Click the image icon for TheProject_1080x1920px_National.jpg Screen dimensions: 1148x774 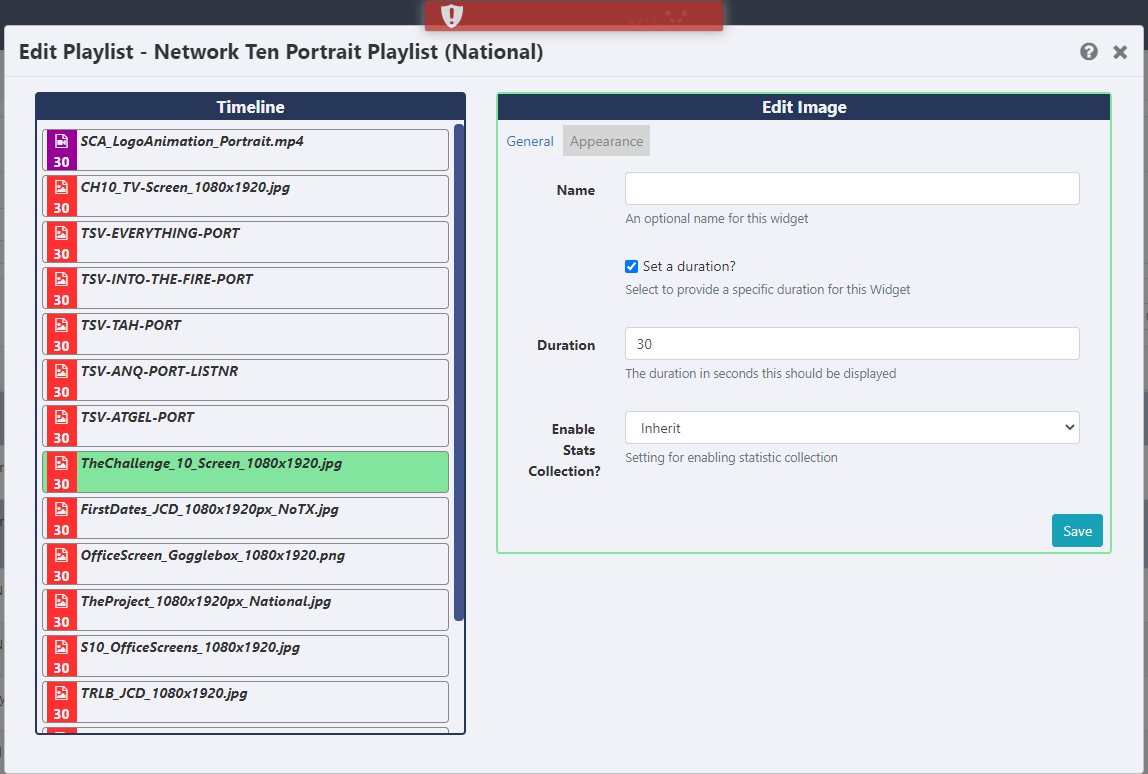coord(62,601)
